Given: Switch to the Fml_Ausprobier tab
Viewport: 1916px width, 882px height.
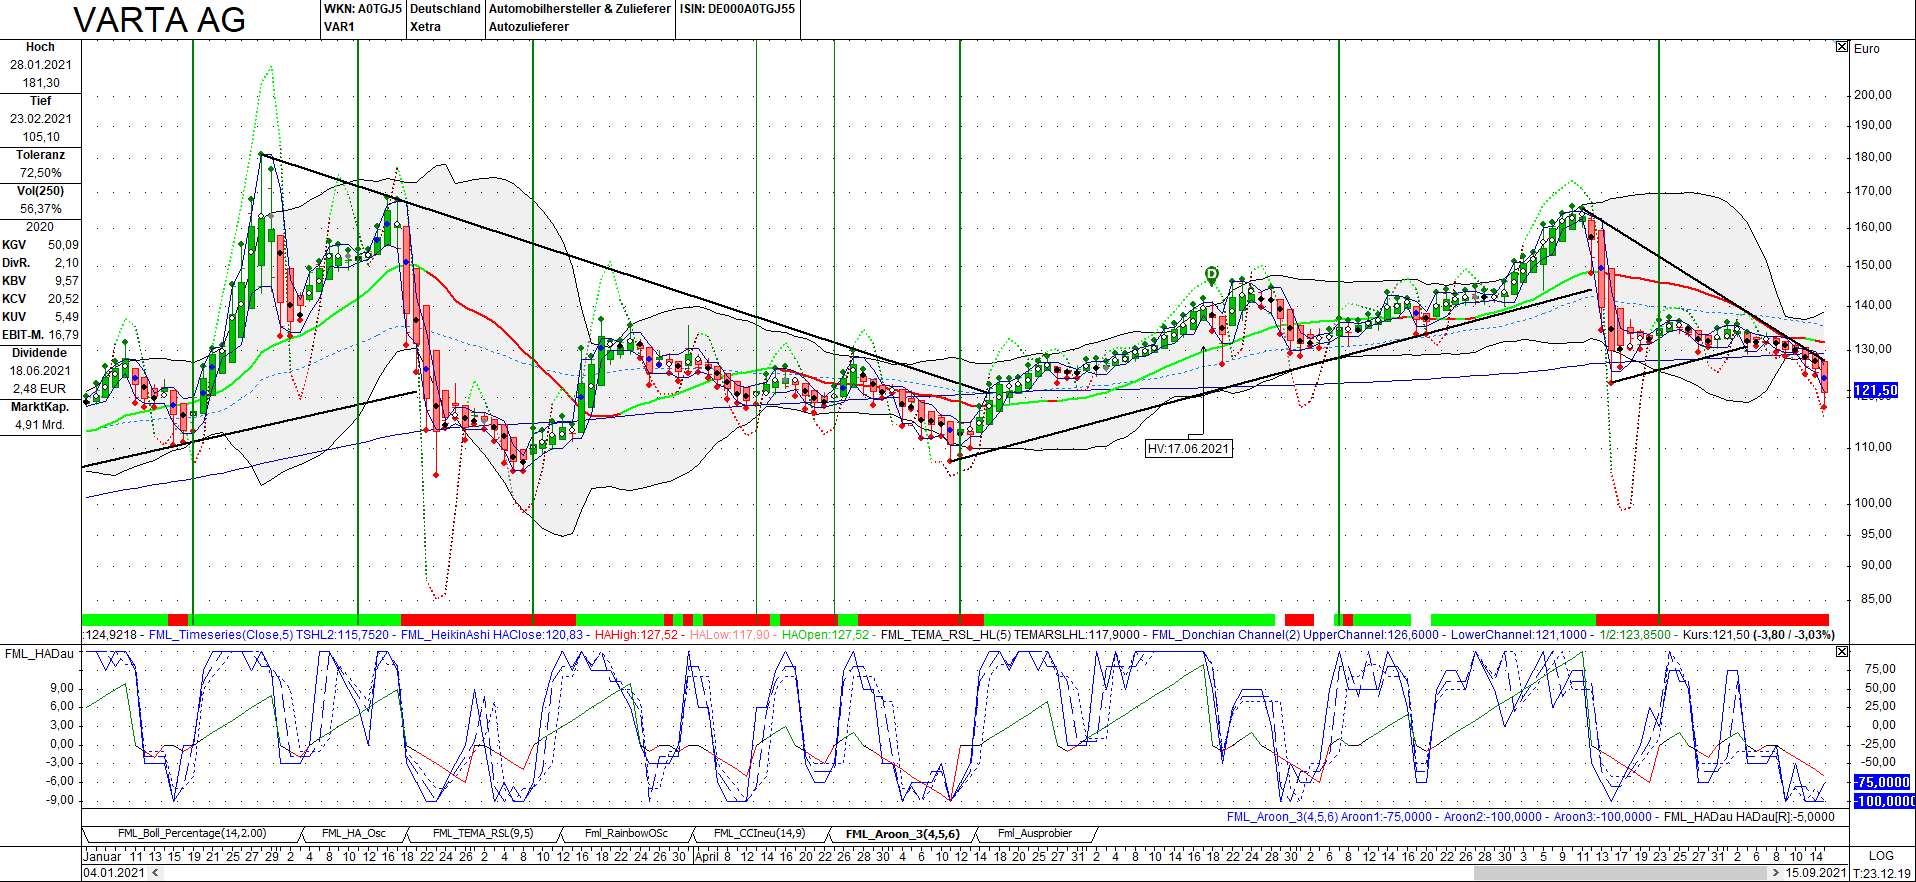Looking at the screenshot, I should click(x=1034, y=833).
